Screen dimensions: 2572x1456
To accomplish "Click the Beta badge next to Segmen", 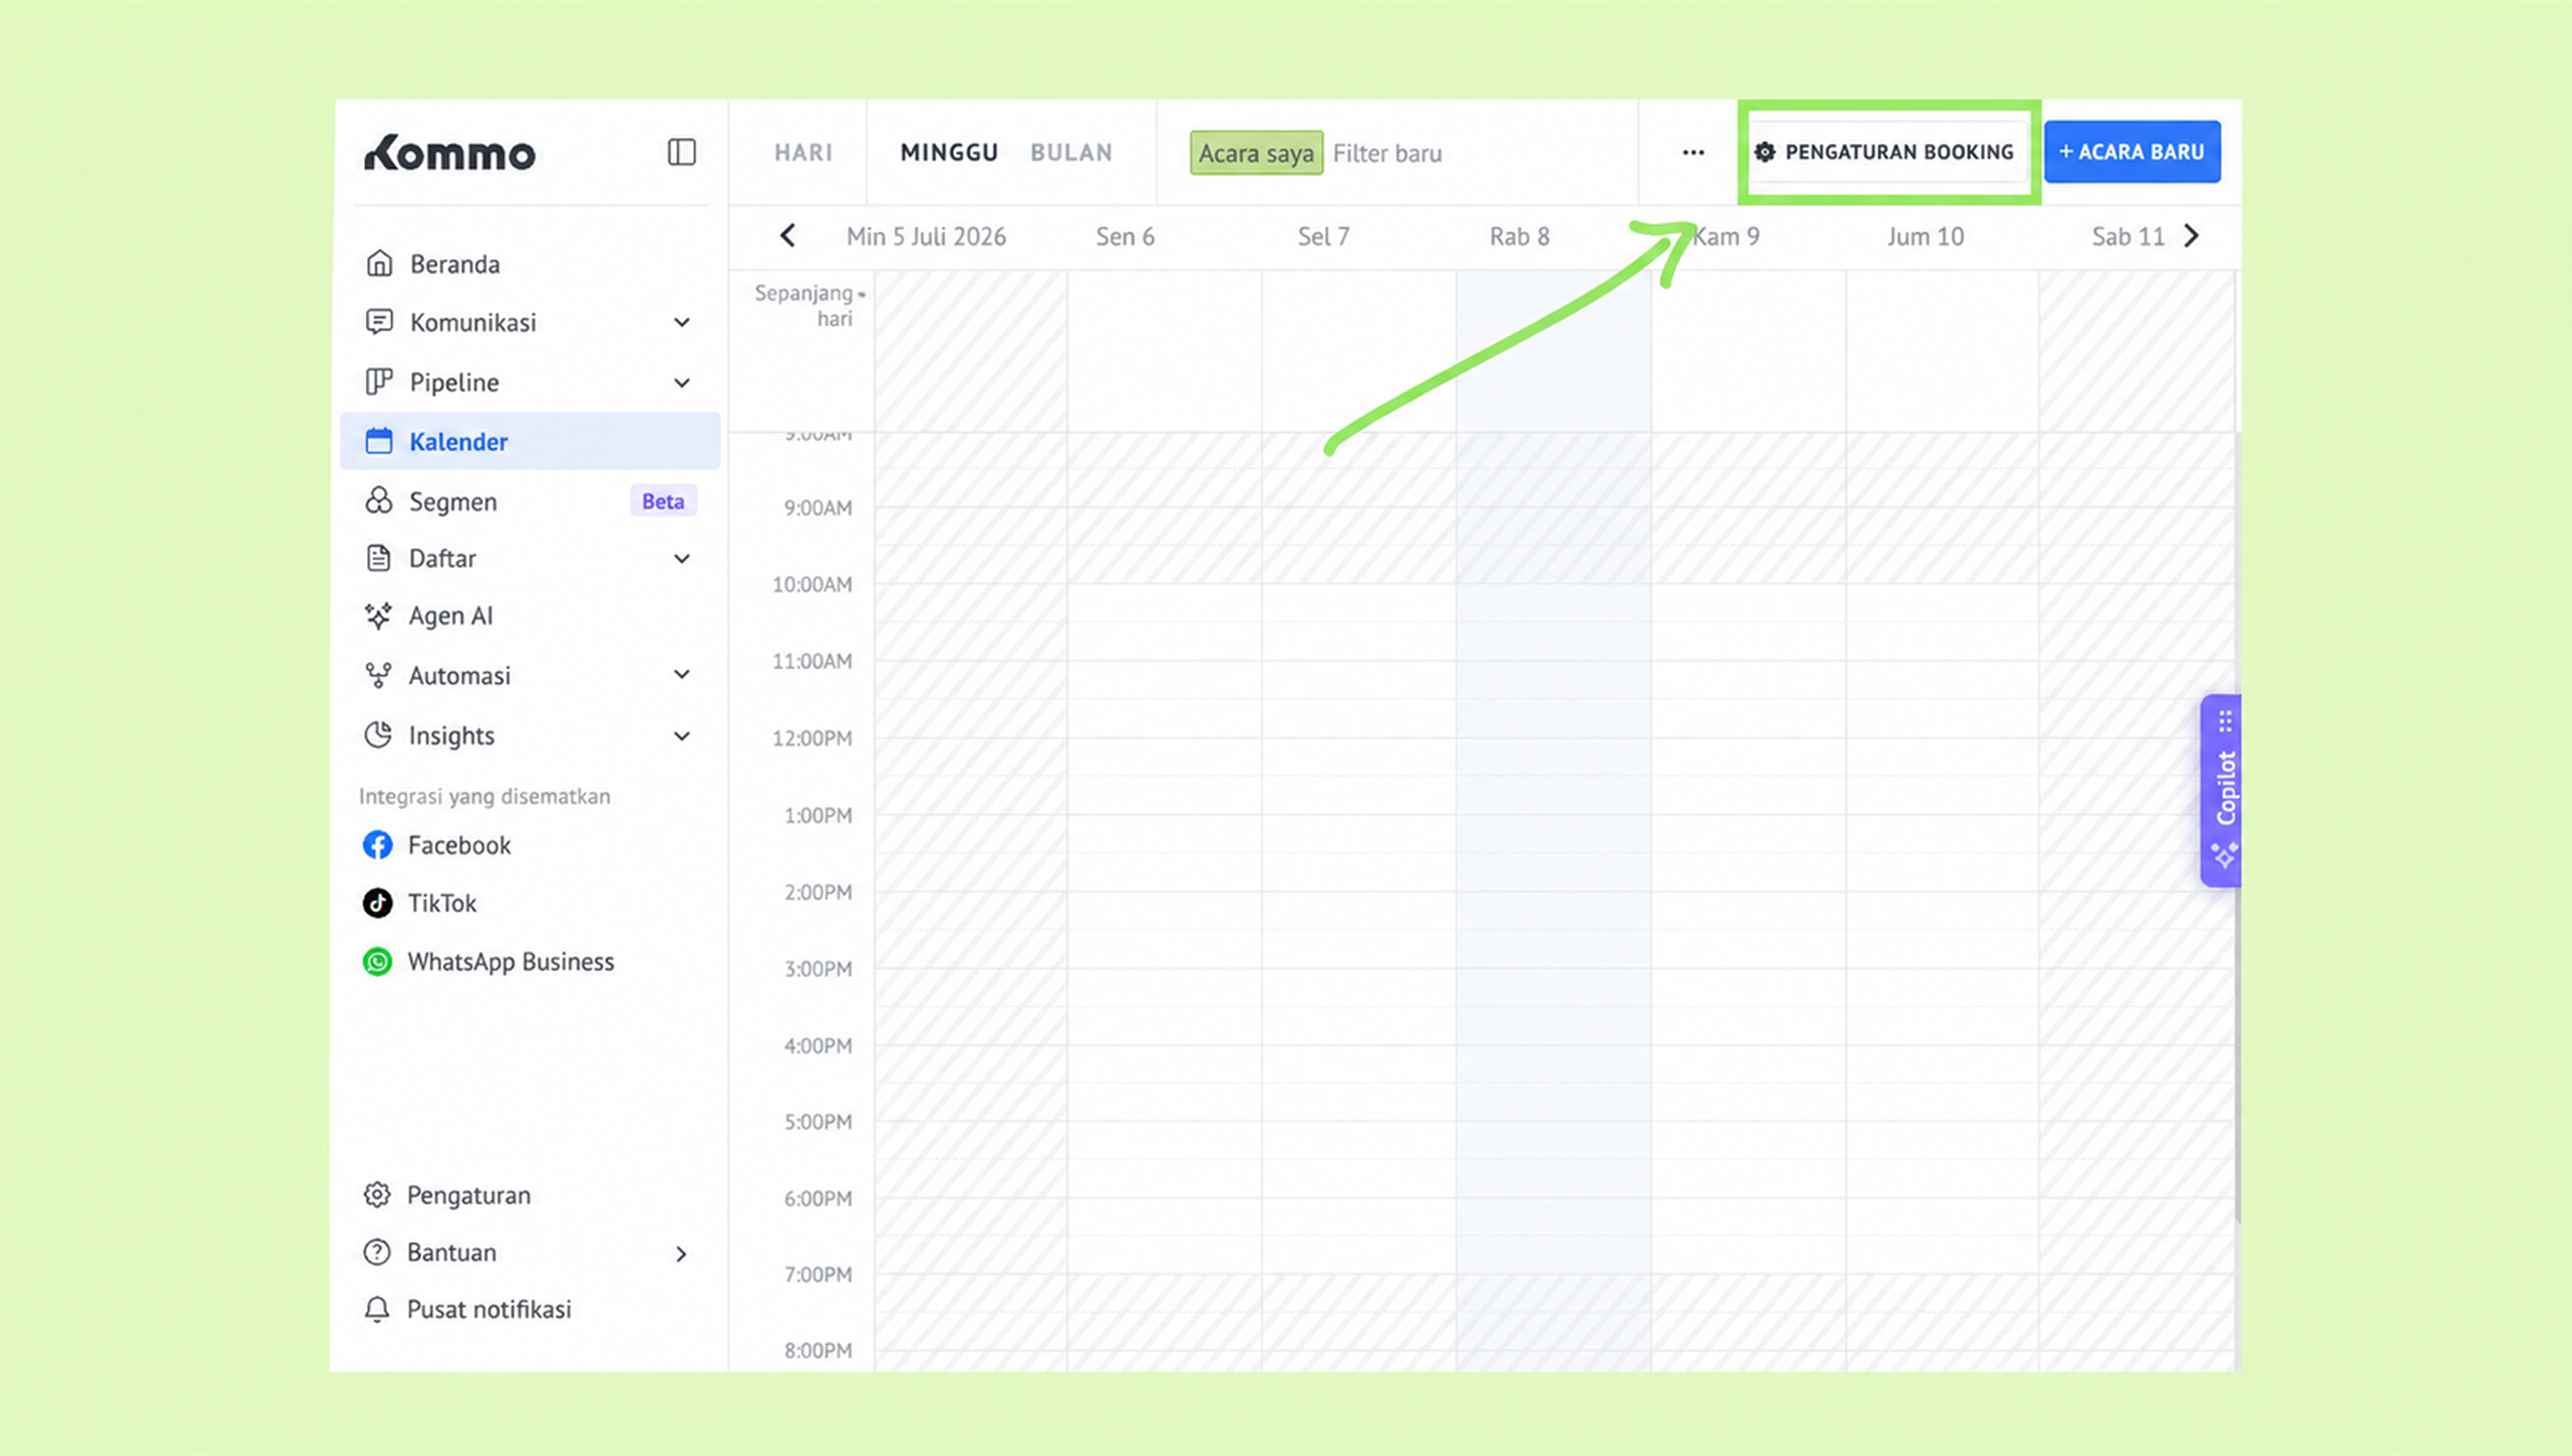I will click(x=663, y=501).
